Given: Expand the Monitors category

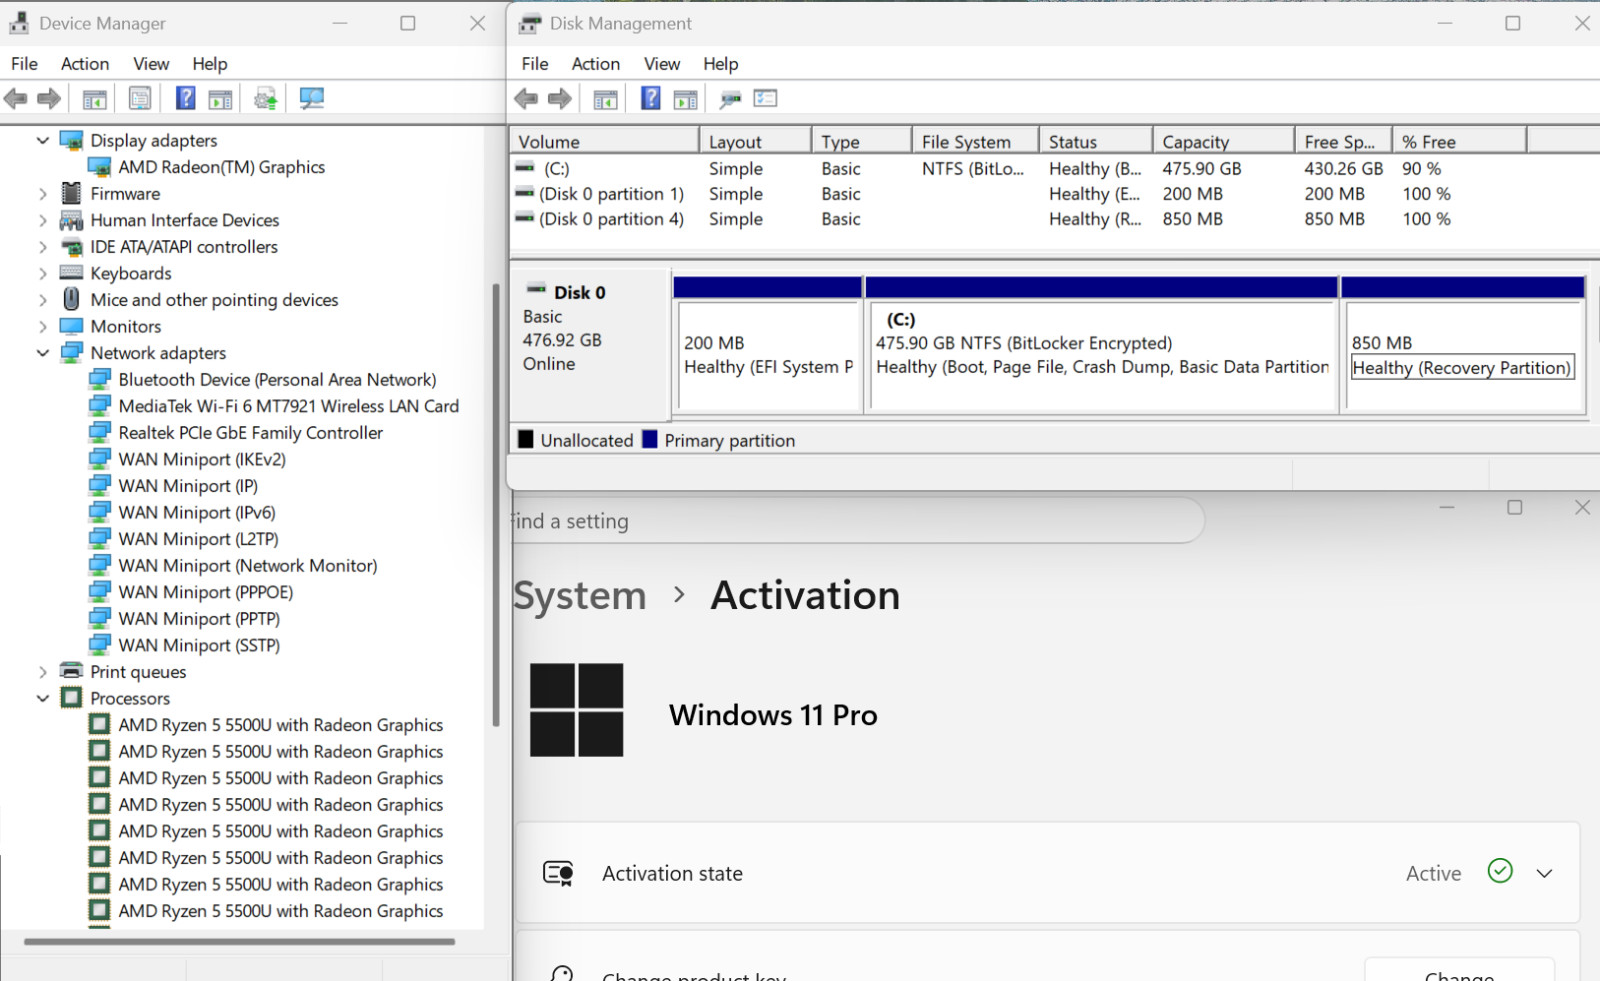Looking at the screenshot, I should click(x=43, y=327).
